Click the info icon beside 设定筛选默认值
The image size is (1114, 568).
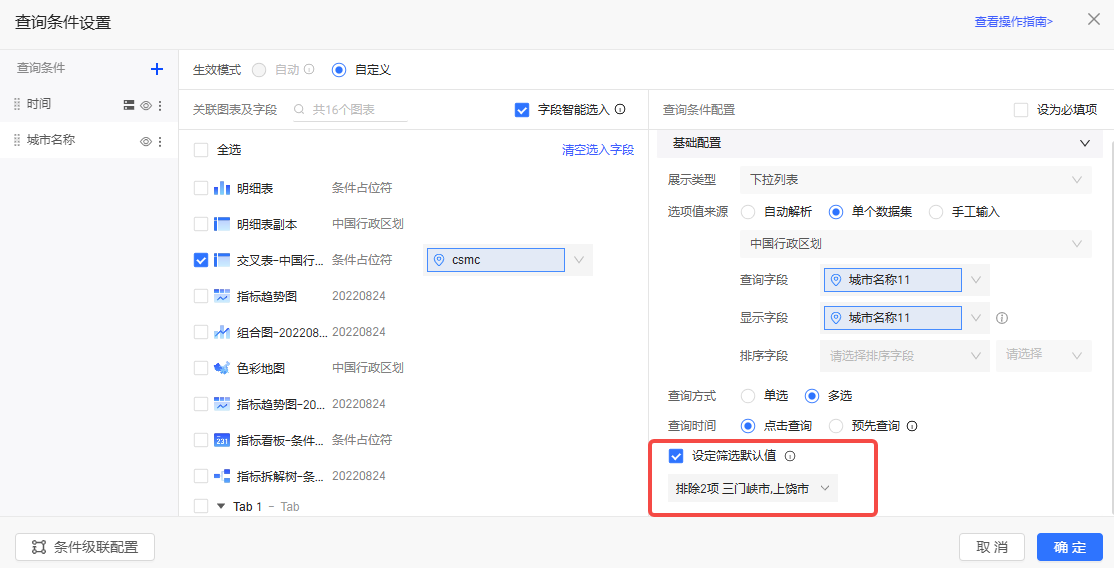pyautogui.click(x=790, y=456)
